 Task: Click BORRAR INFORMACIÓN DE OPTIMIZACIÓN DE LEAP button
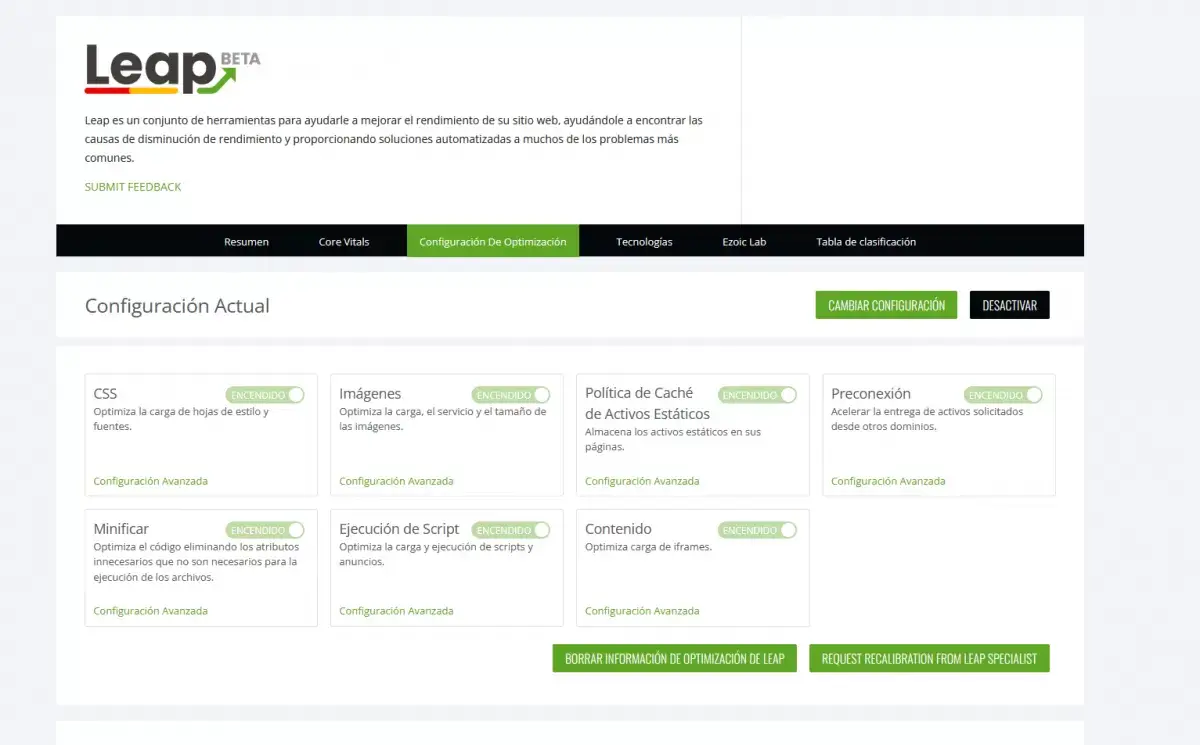(675, 658)
